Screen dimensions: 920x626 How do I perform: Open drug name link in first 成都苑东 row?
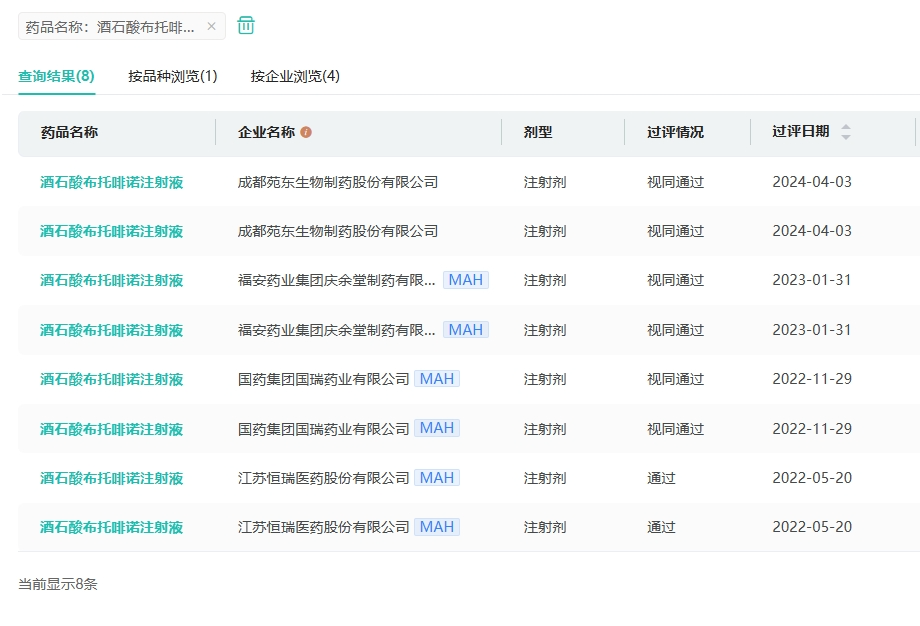pos(111,182)
